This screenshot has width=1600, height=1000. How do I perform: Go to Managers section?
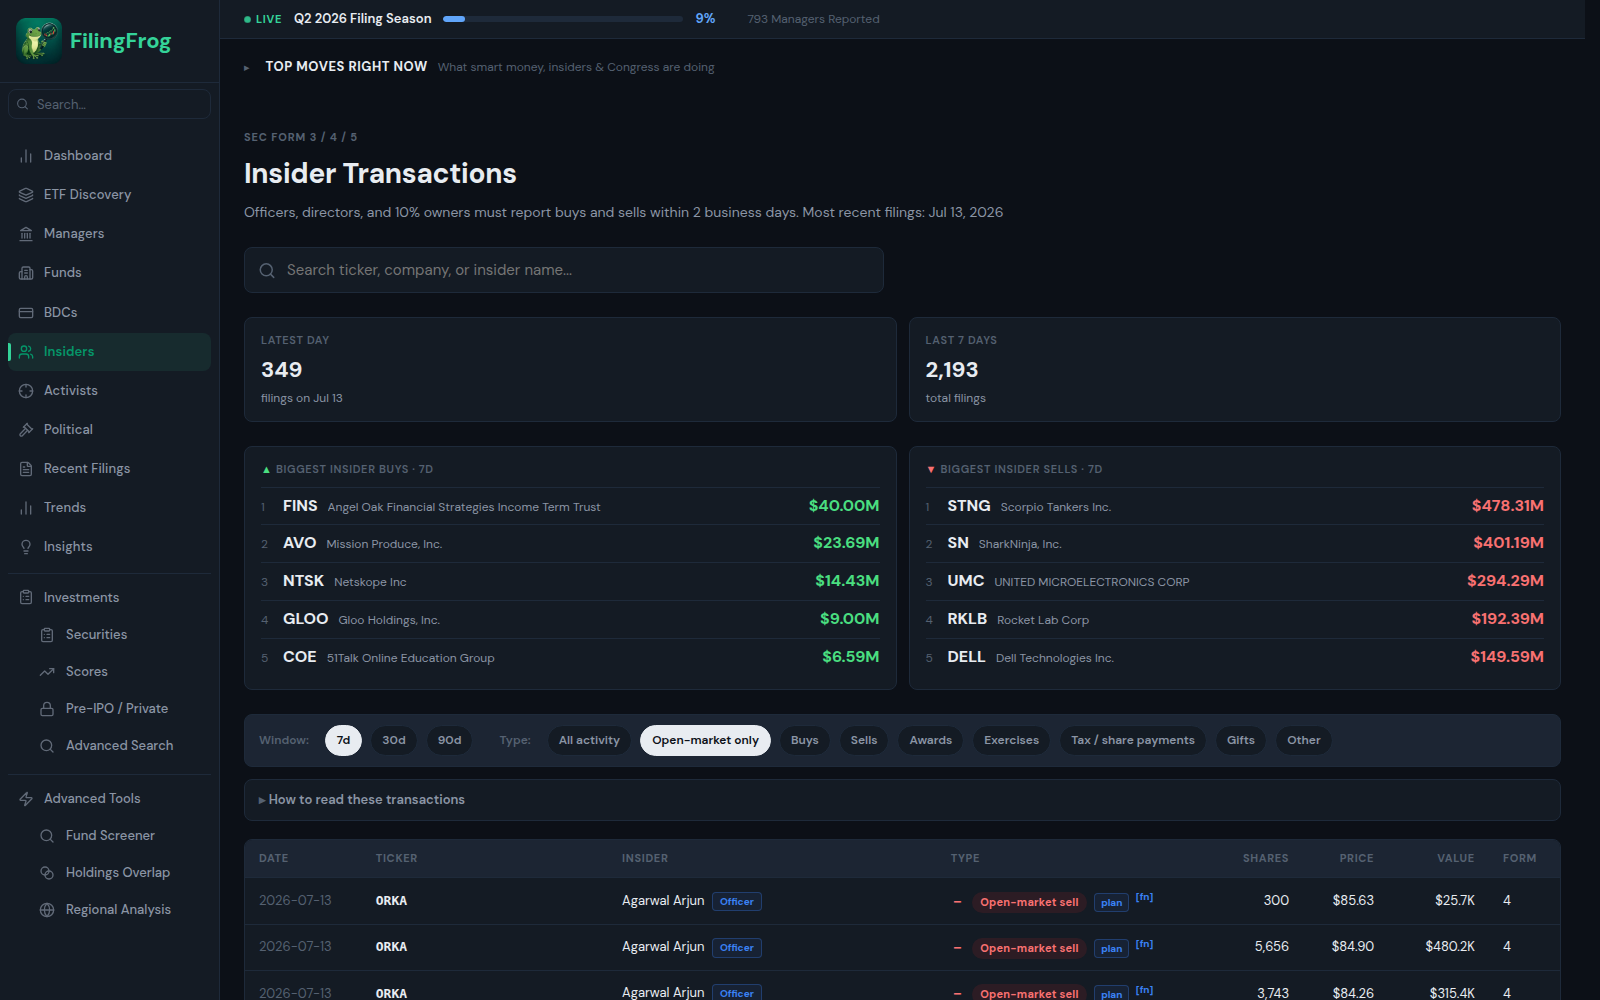click(110, 234)
